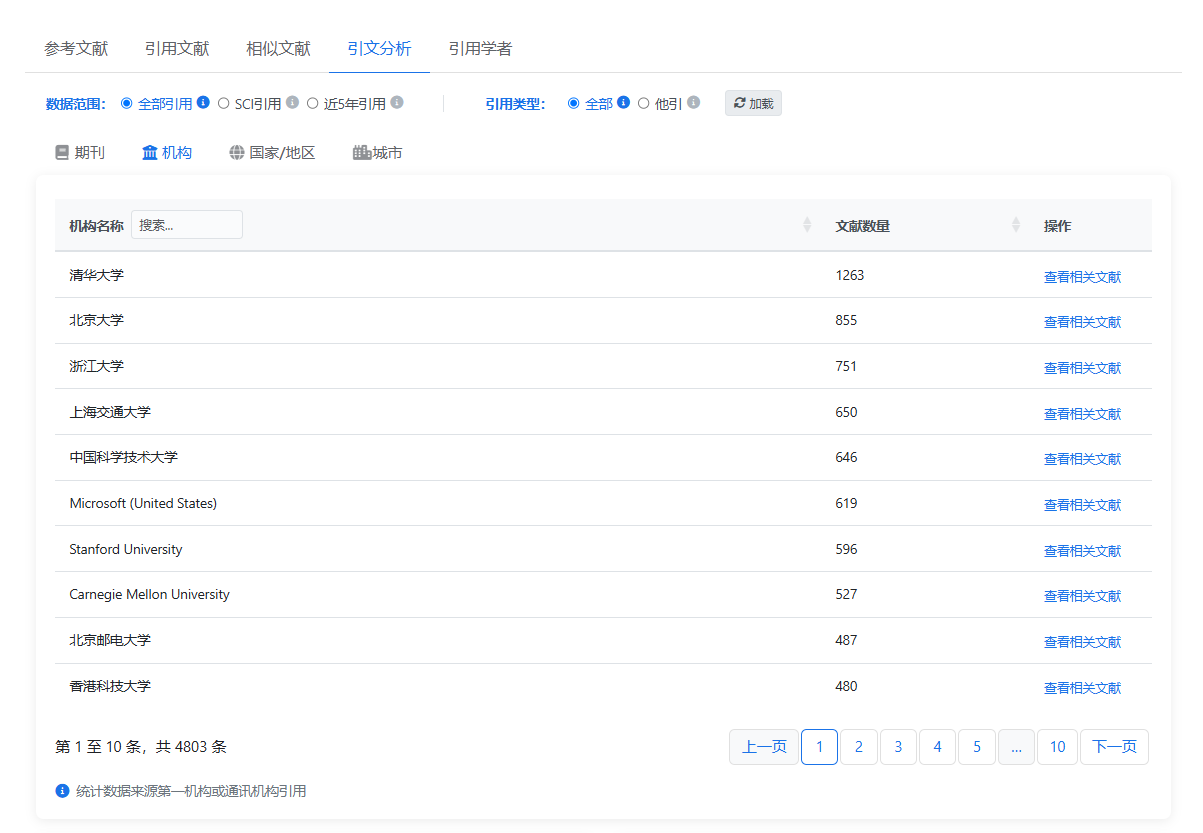The height and width of the screenshot is (833, 1203).
Task: Show the 城市 city breakdown
Action: (x=378, y=153)
